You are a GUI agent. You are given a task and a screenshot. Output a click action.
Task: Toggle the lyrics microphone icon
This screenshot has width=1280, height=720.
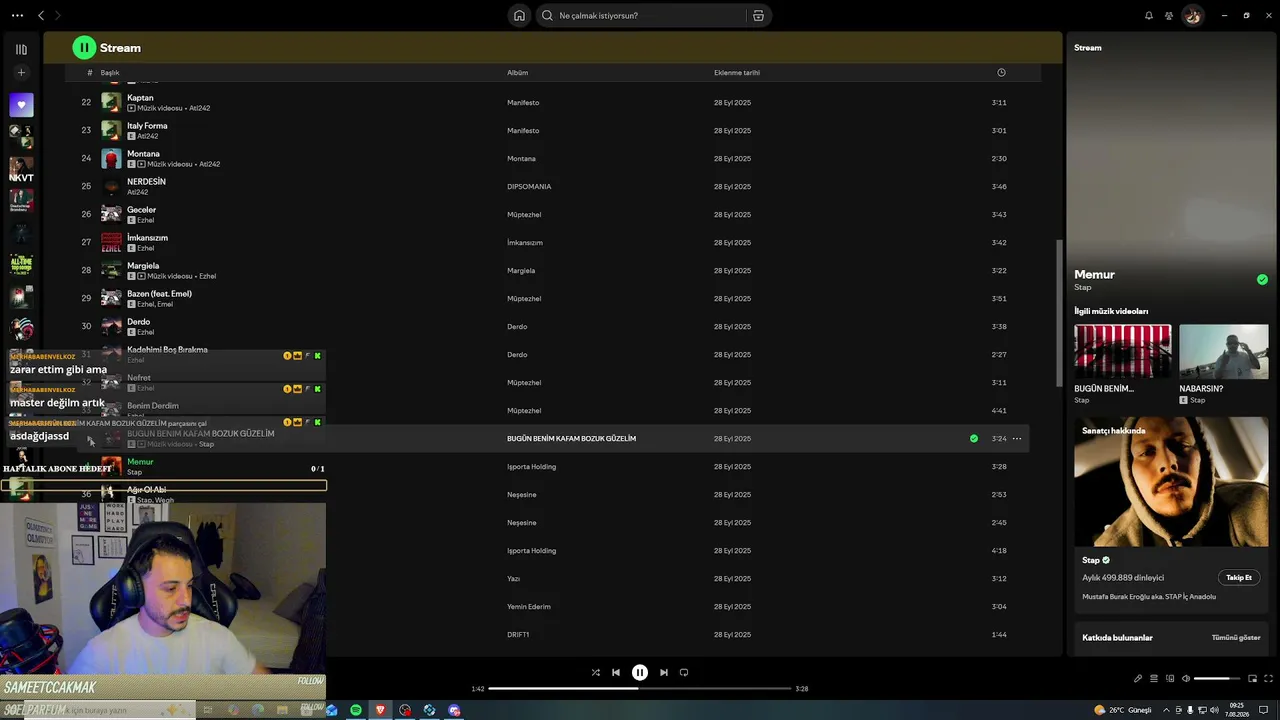coord(1137,679)
